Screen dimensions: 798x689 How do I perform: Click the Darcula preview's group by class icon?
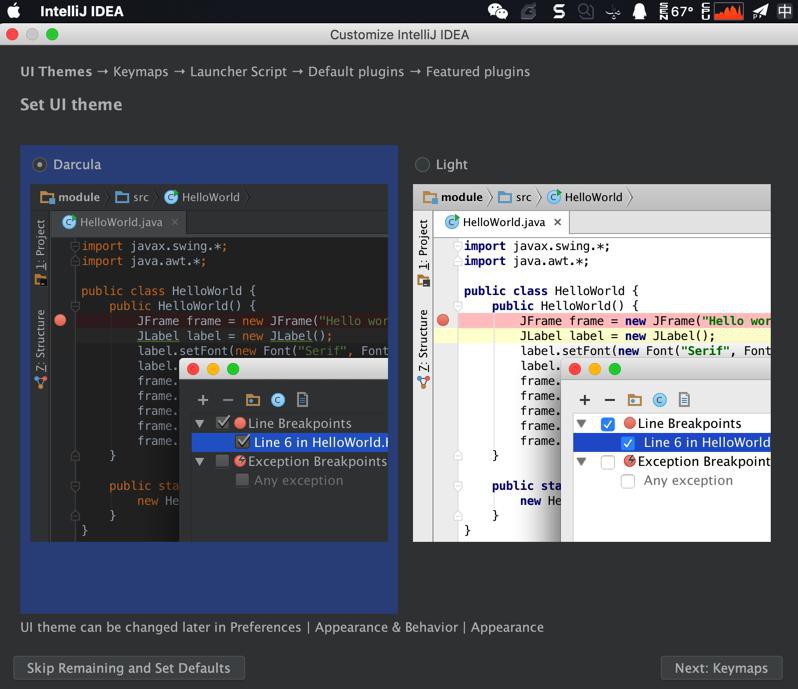tap(278, 400)
